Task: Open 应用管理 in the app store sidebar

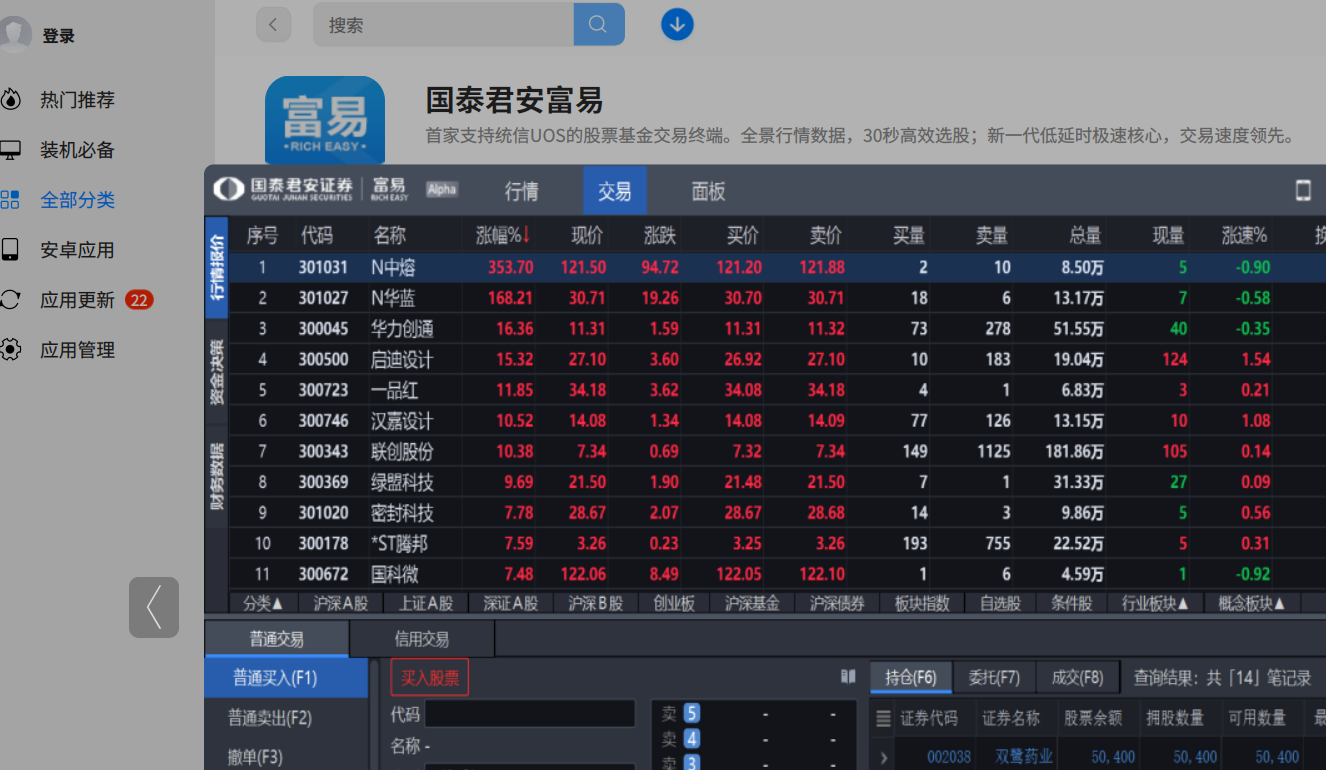Action: click(77, 350)
